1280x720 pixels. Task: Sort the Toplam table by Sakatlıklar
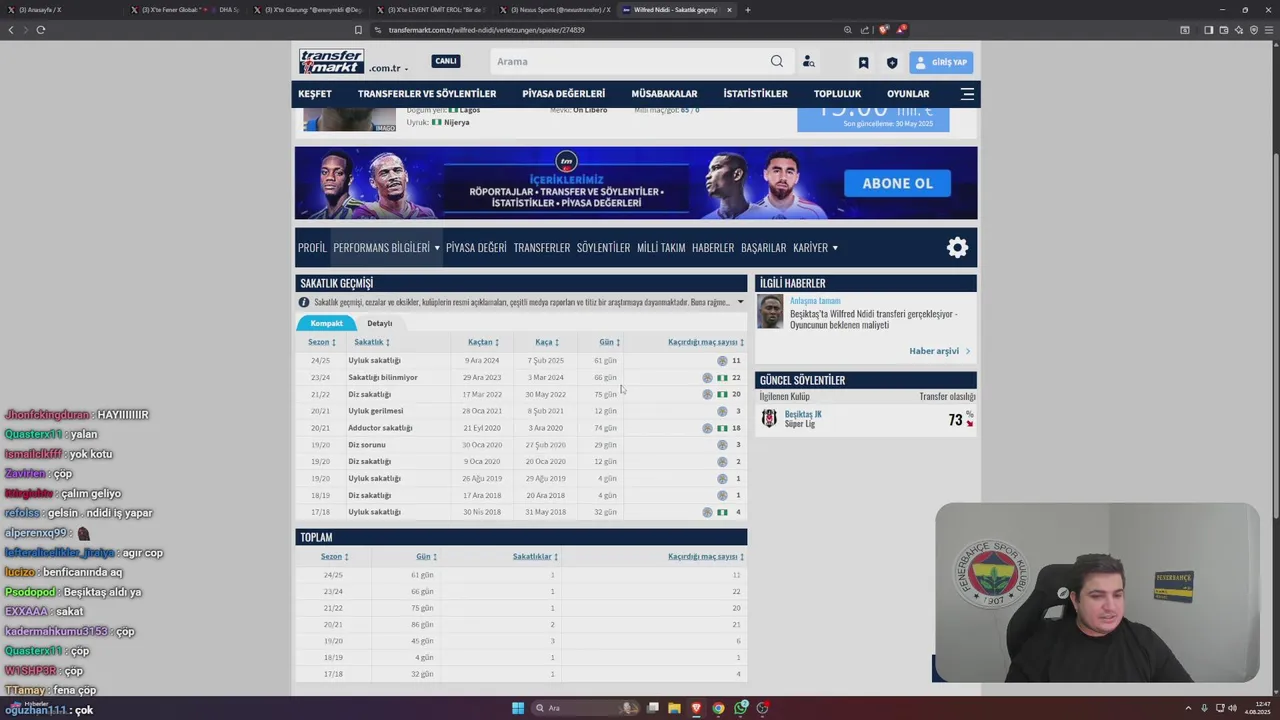535,557
